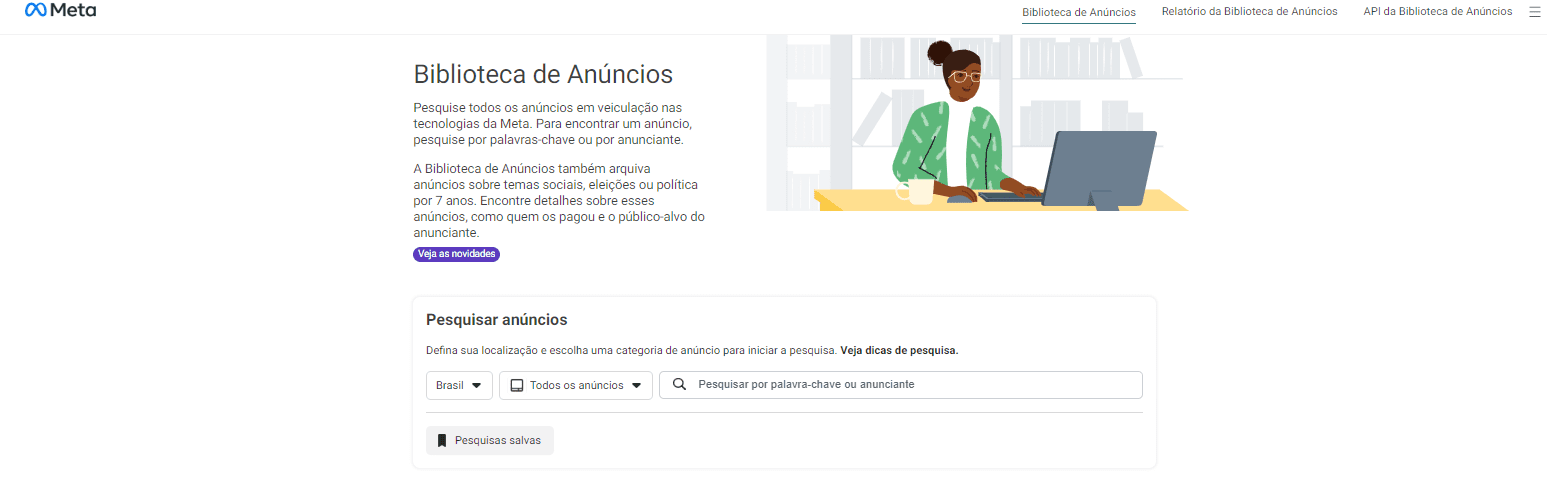This screenshot has height=479, width=1547.
Task: Click the bookmark icon beside Pesquisas salvas
Action: click(x=442, y=441)
